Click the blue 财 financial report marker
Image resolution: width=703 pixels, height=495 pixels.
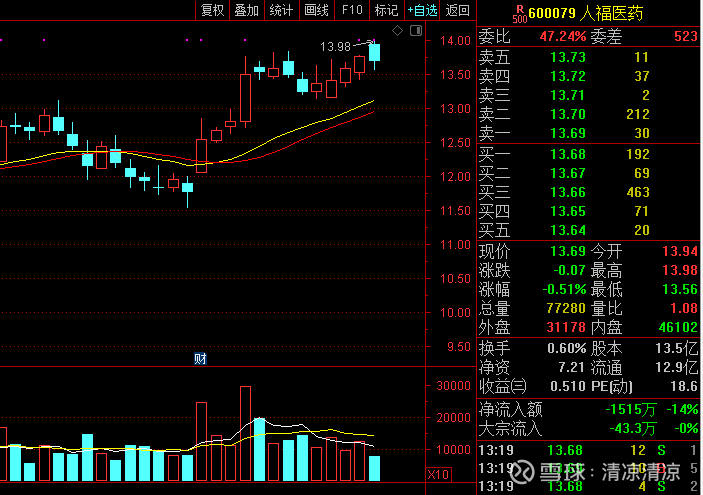coord(200,358)
